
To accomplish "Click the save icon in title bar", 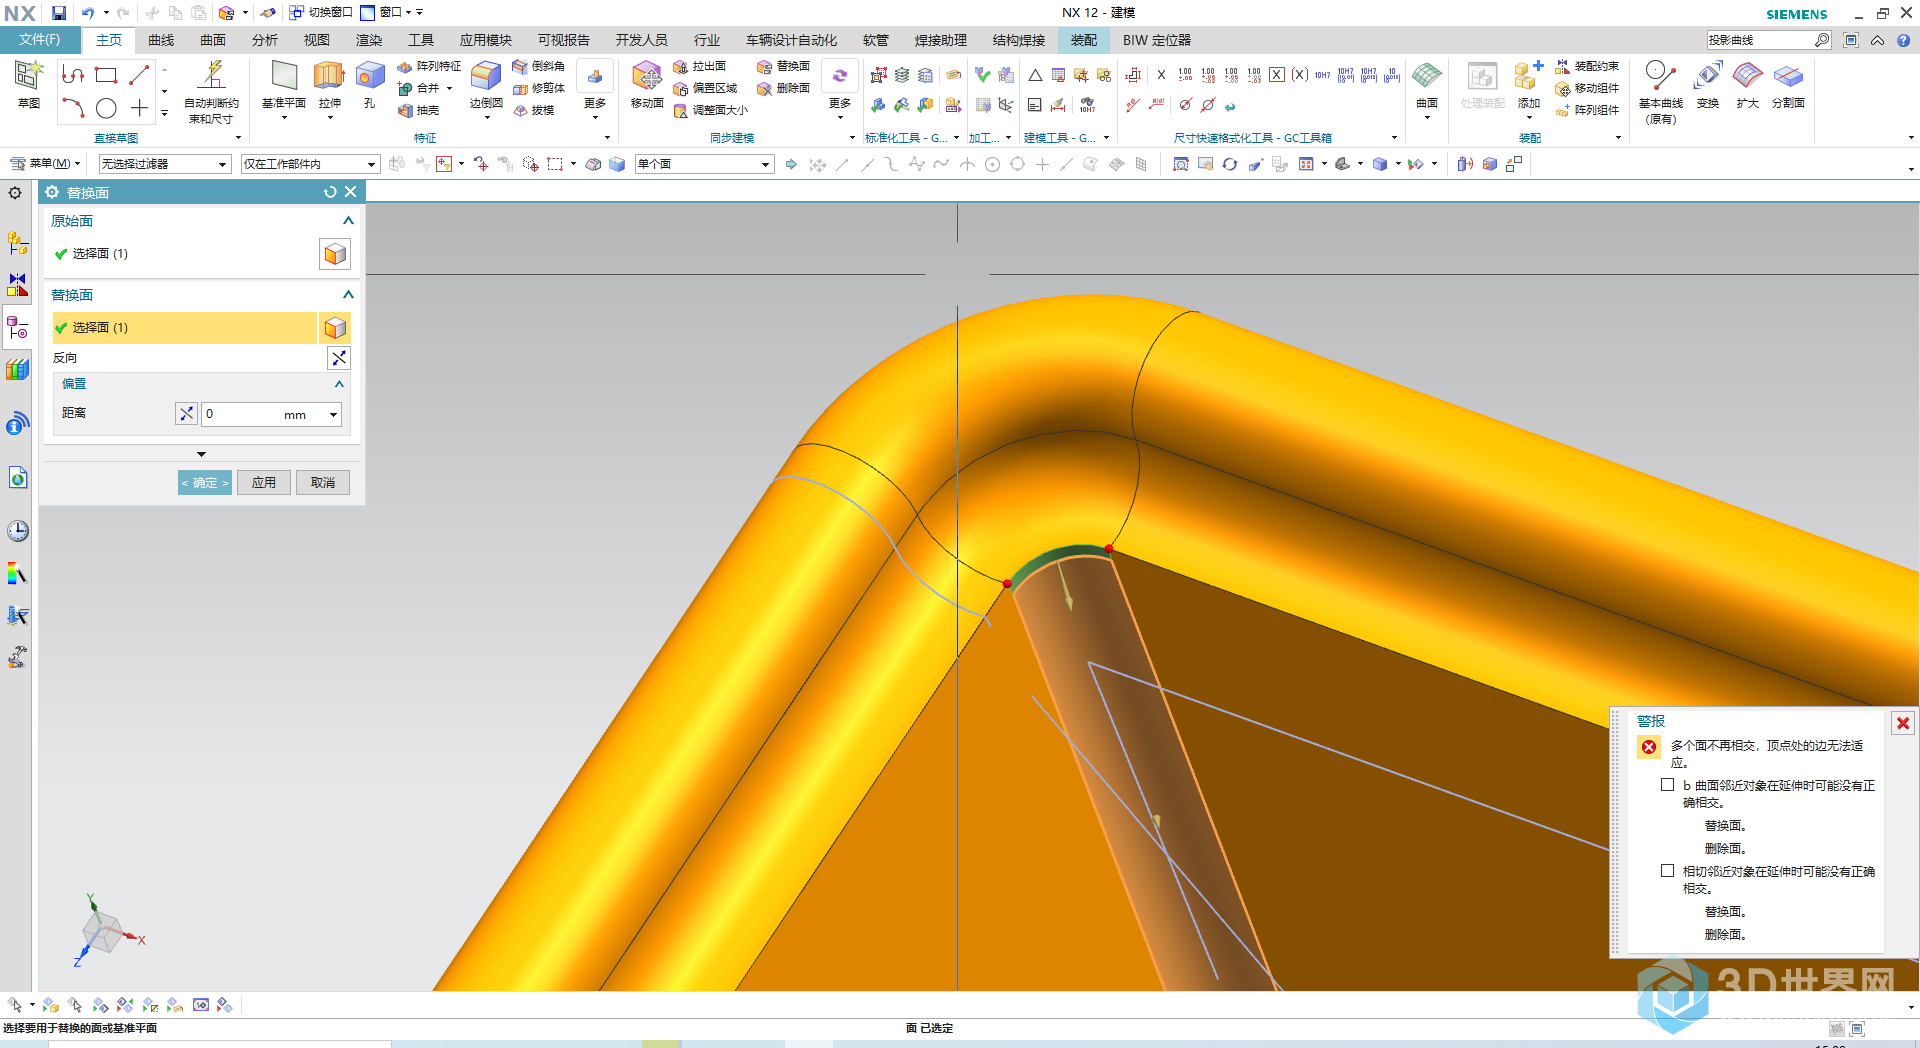I will 59,13.
